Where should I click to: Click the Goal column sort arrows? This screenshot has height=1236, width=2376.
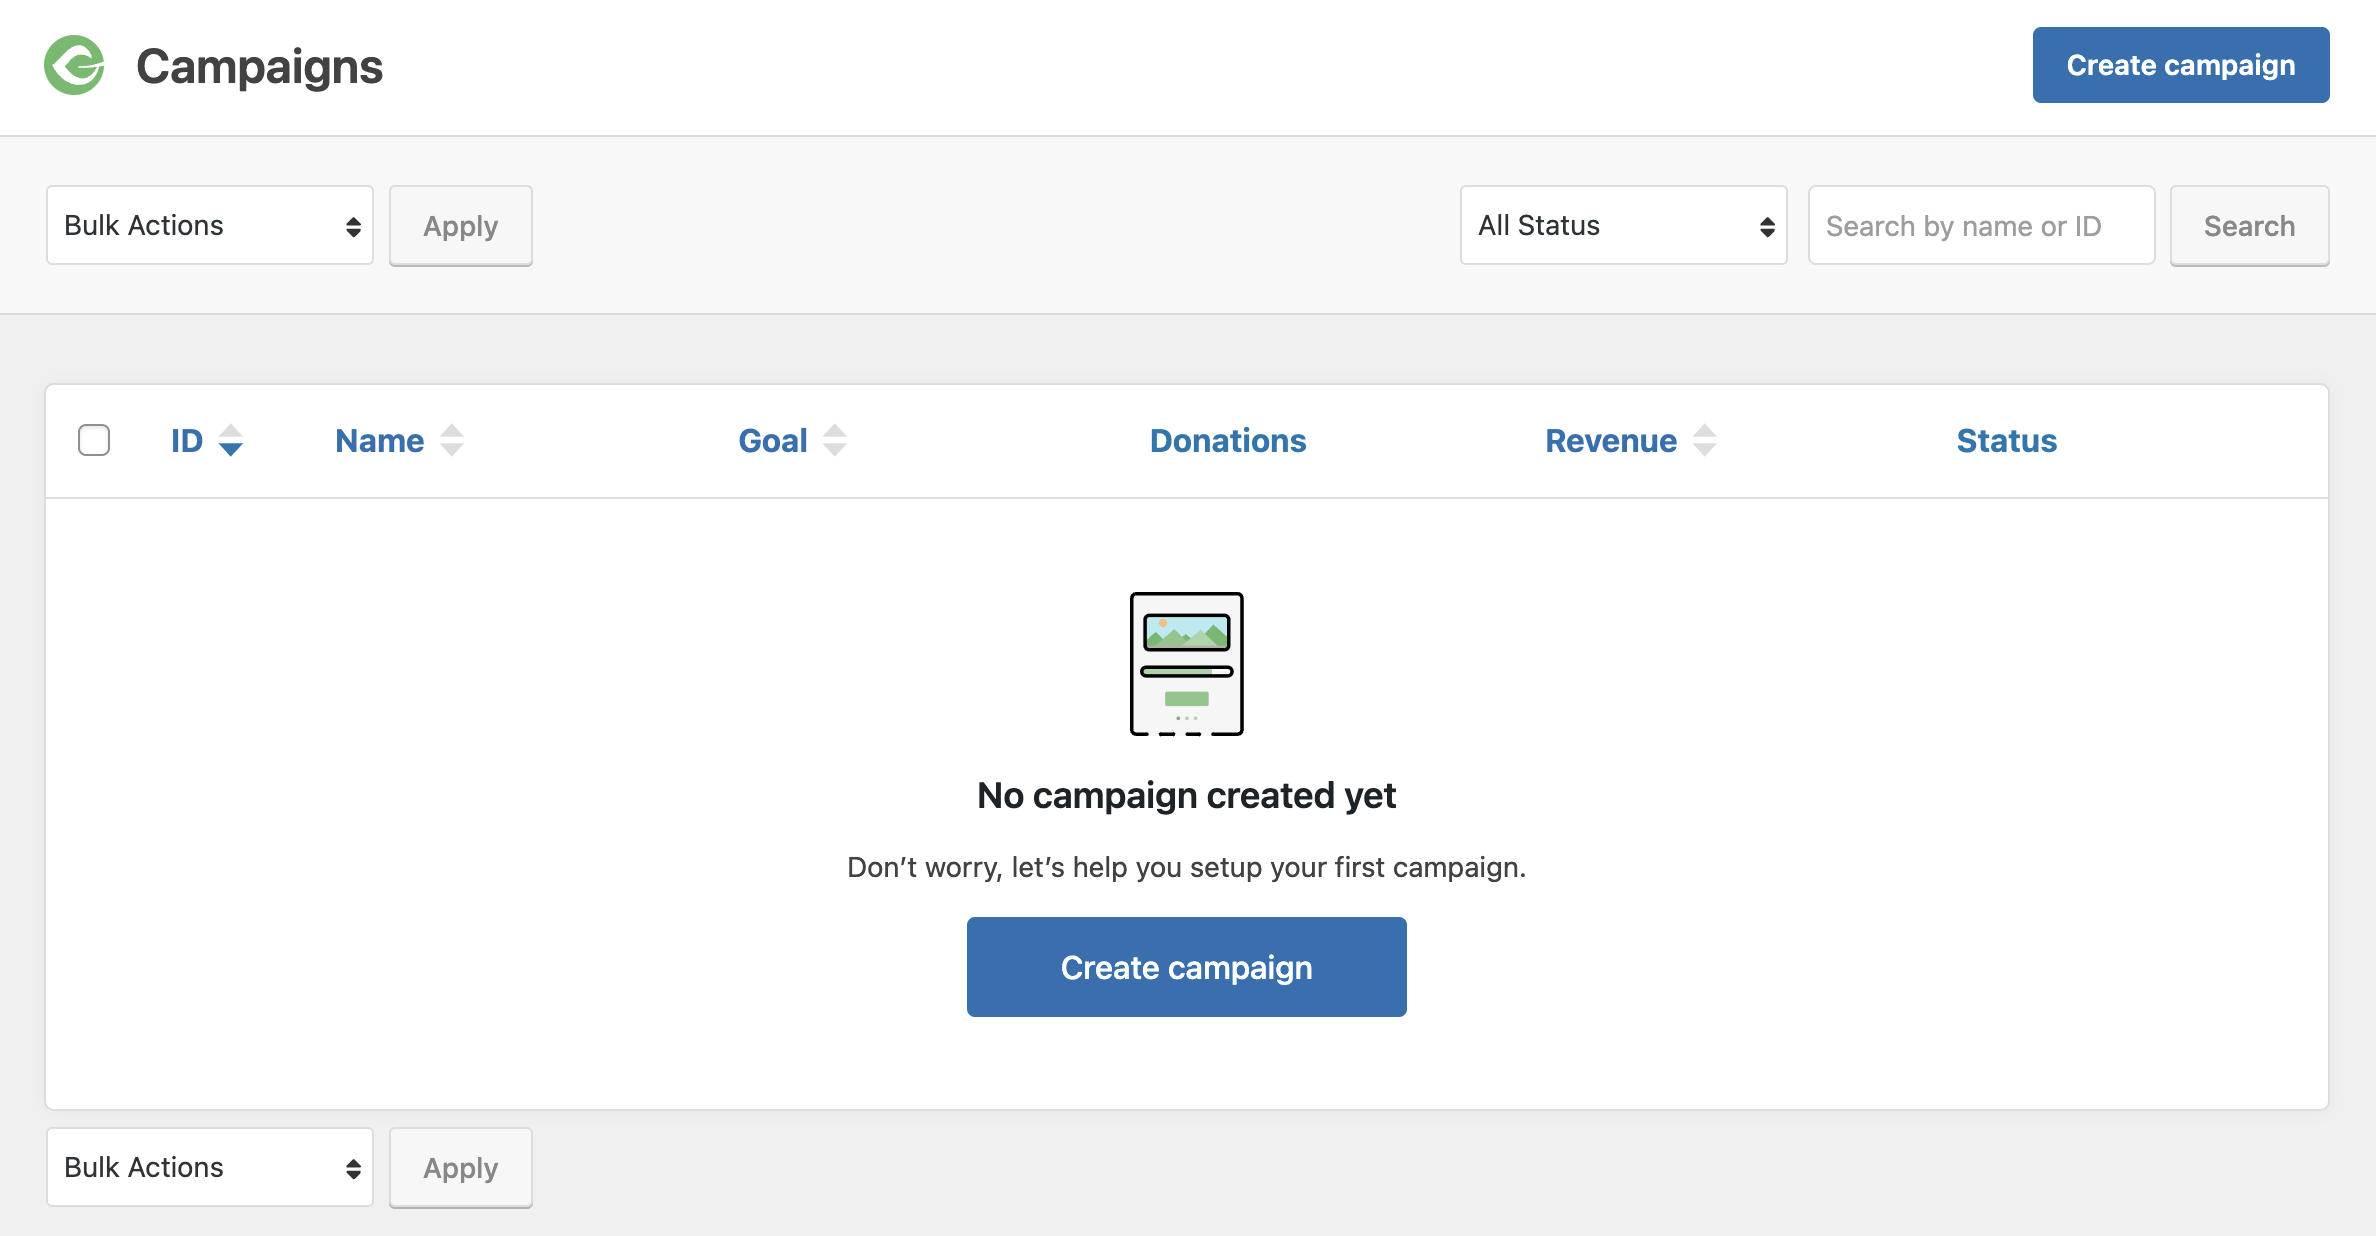tap(835, 441)
